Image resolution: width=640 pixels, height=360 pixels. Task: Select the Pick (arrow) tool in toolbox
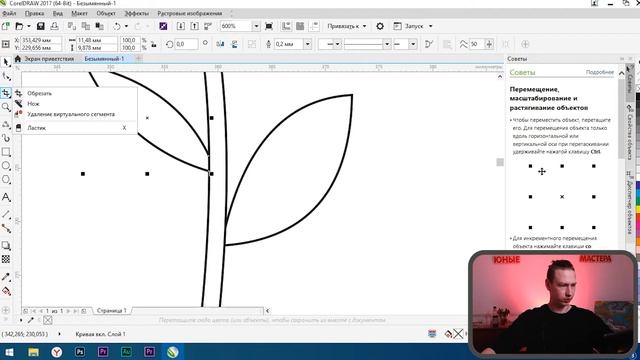point(6,62)
